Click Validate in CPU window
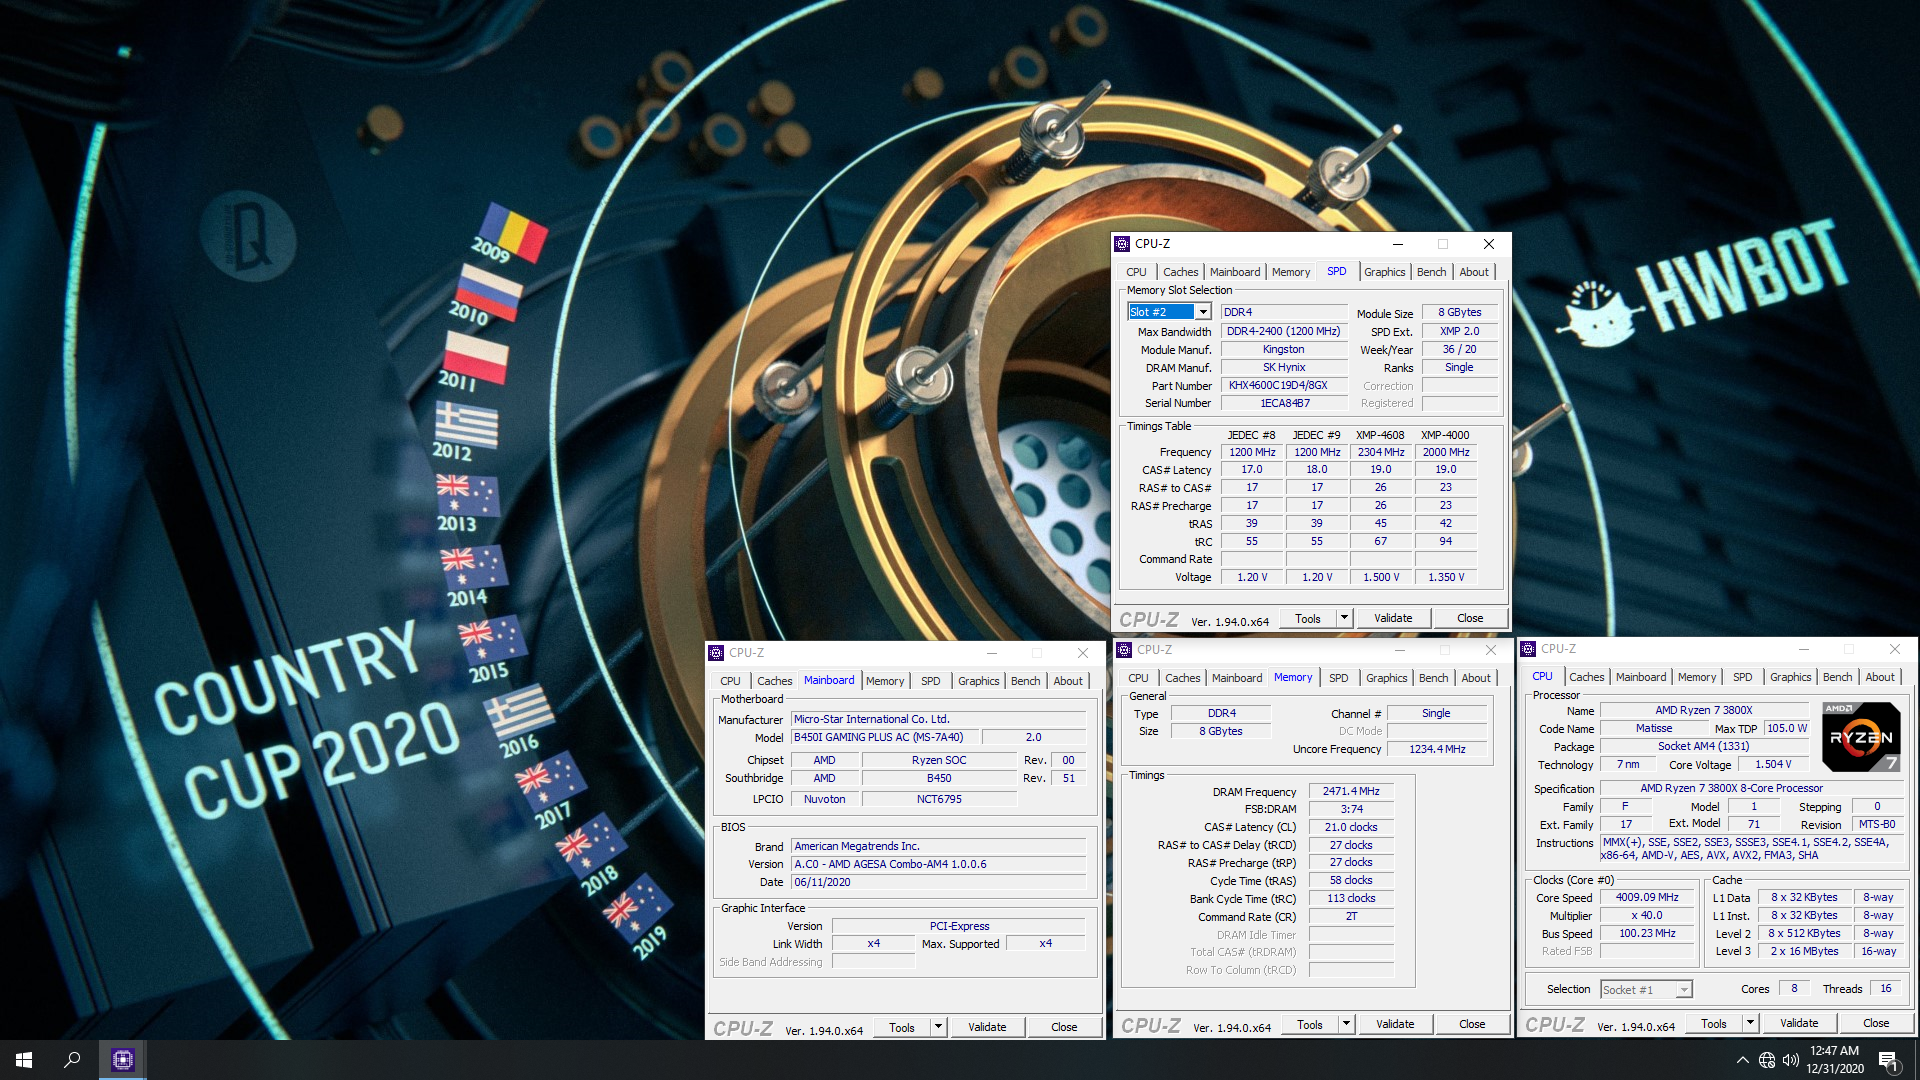1920x1080 pixels. [x=1799, y=1023]
